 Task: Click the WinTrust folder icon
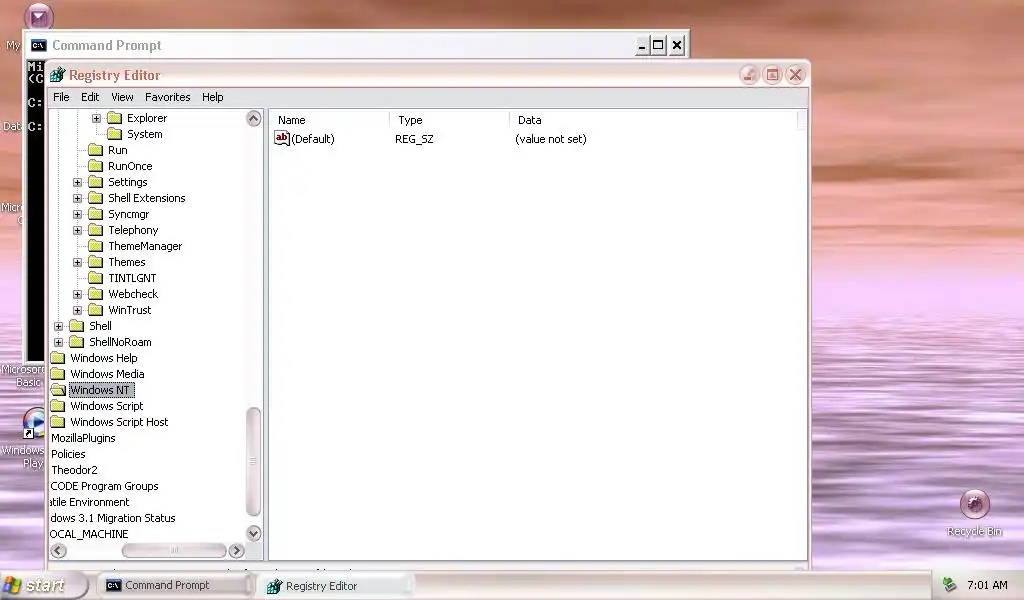(96, 310)
